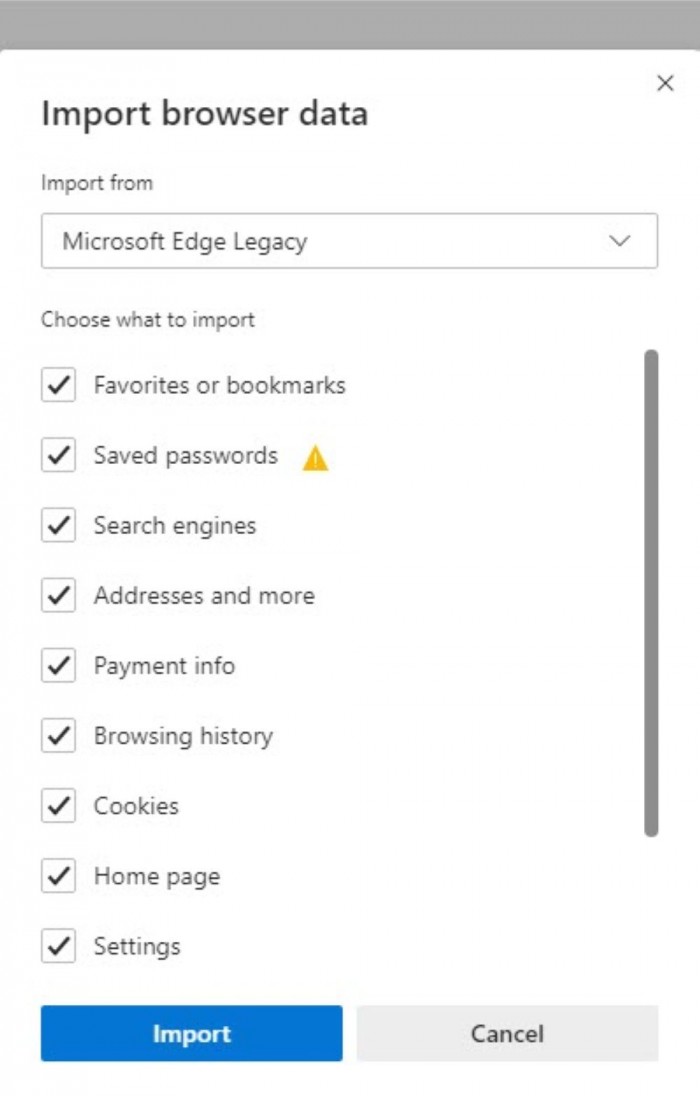
Task: Uncheck the Home page checkbox
Action: [x=58, y=876]
